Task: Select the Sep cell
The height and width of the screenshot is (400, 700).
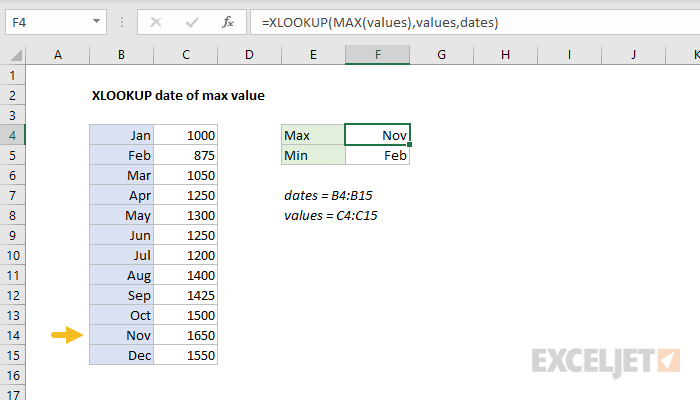Action: [121, 296]
